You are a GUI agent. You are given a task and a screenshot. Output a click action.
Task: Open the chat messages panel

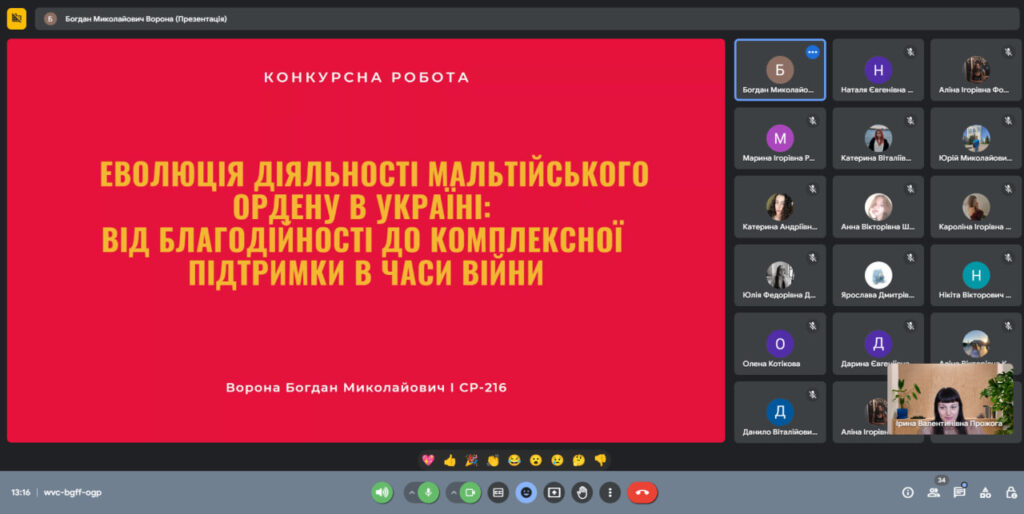coord(959,492)
